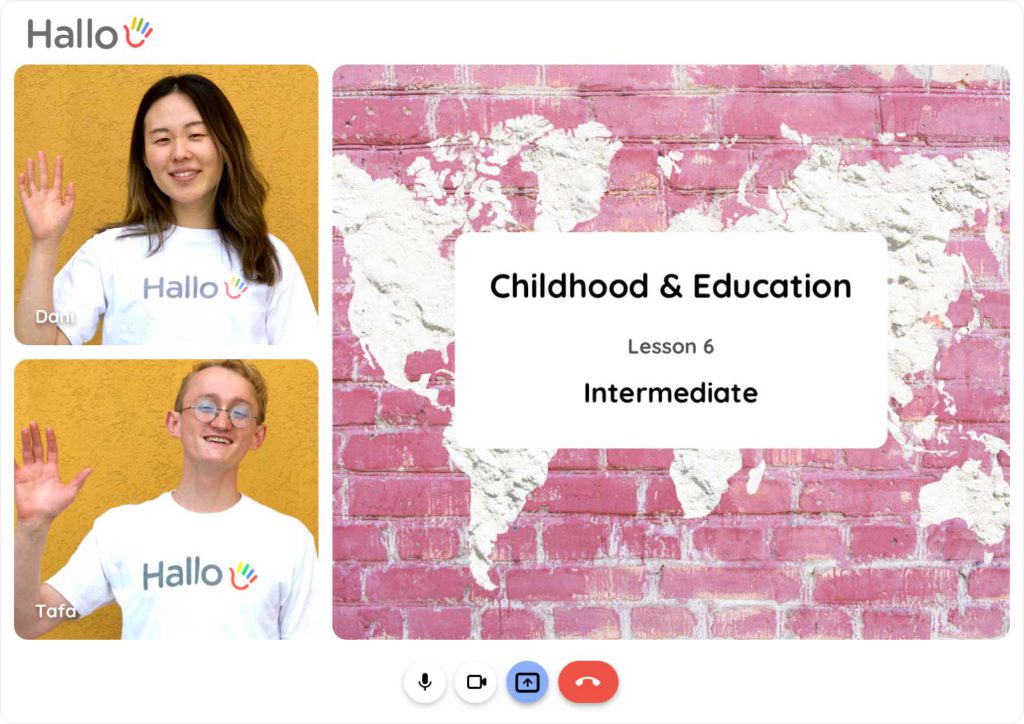This screenshot has height=724, width=1024.
Task: Click the Hallo logo on Tafa's shirt
Action: 200,574
